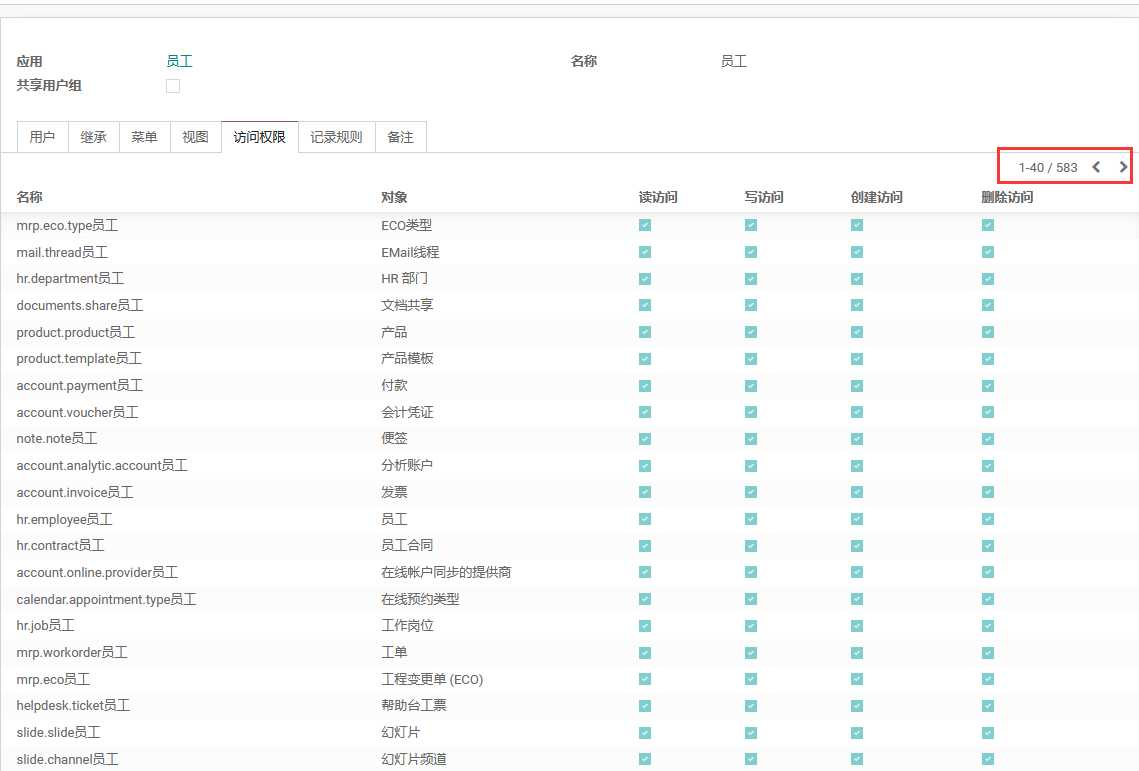Click the account.voucher员工 name cell
Viewport: 1139px width, 771px height.
(78, 412)
